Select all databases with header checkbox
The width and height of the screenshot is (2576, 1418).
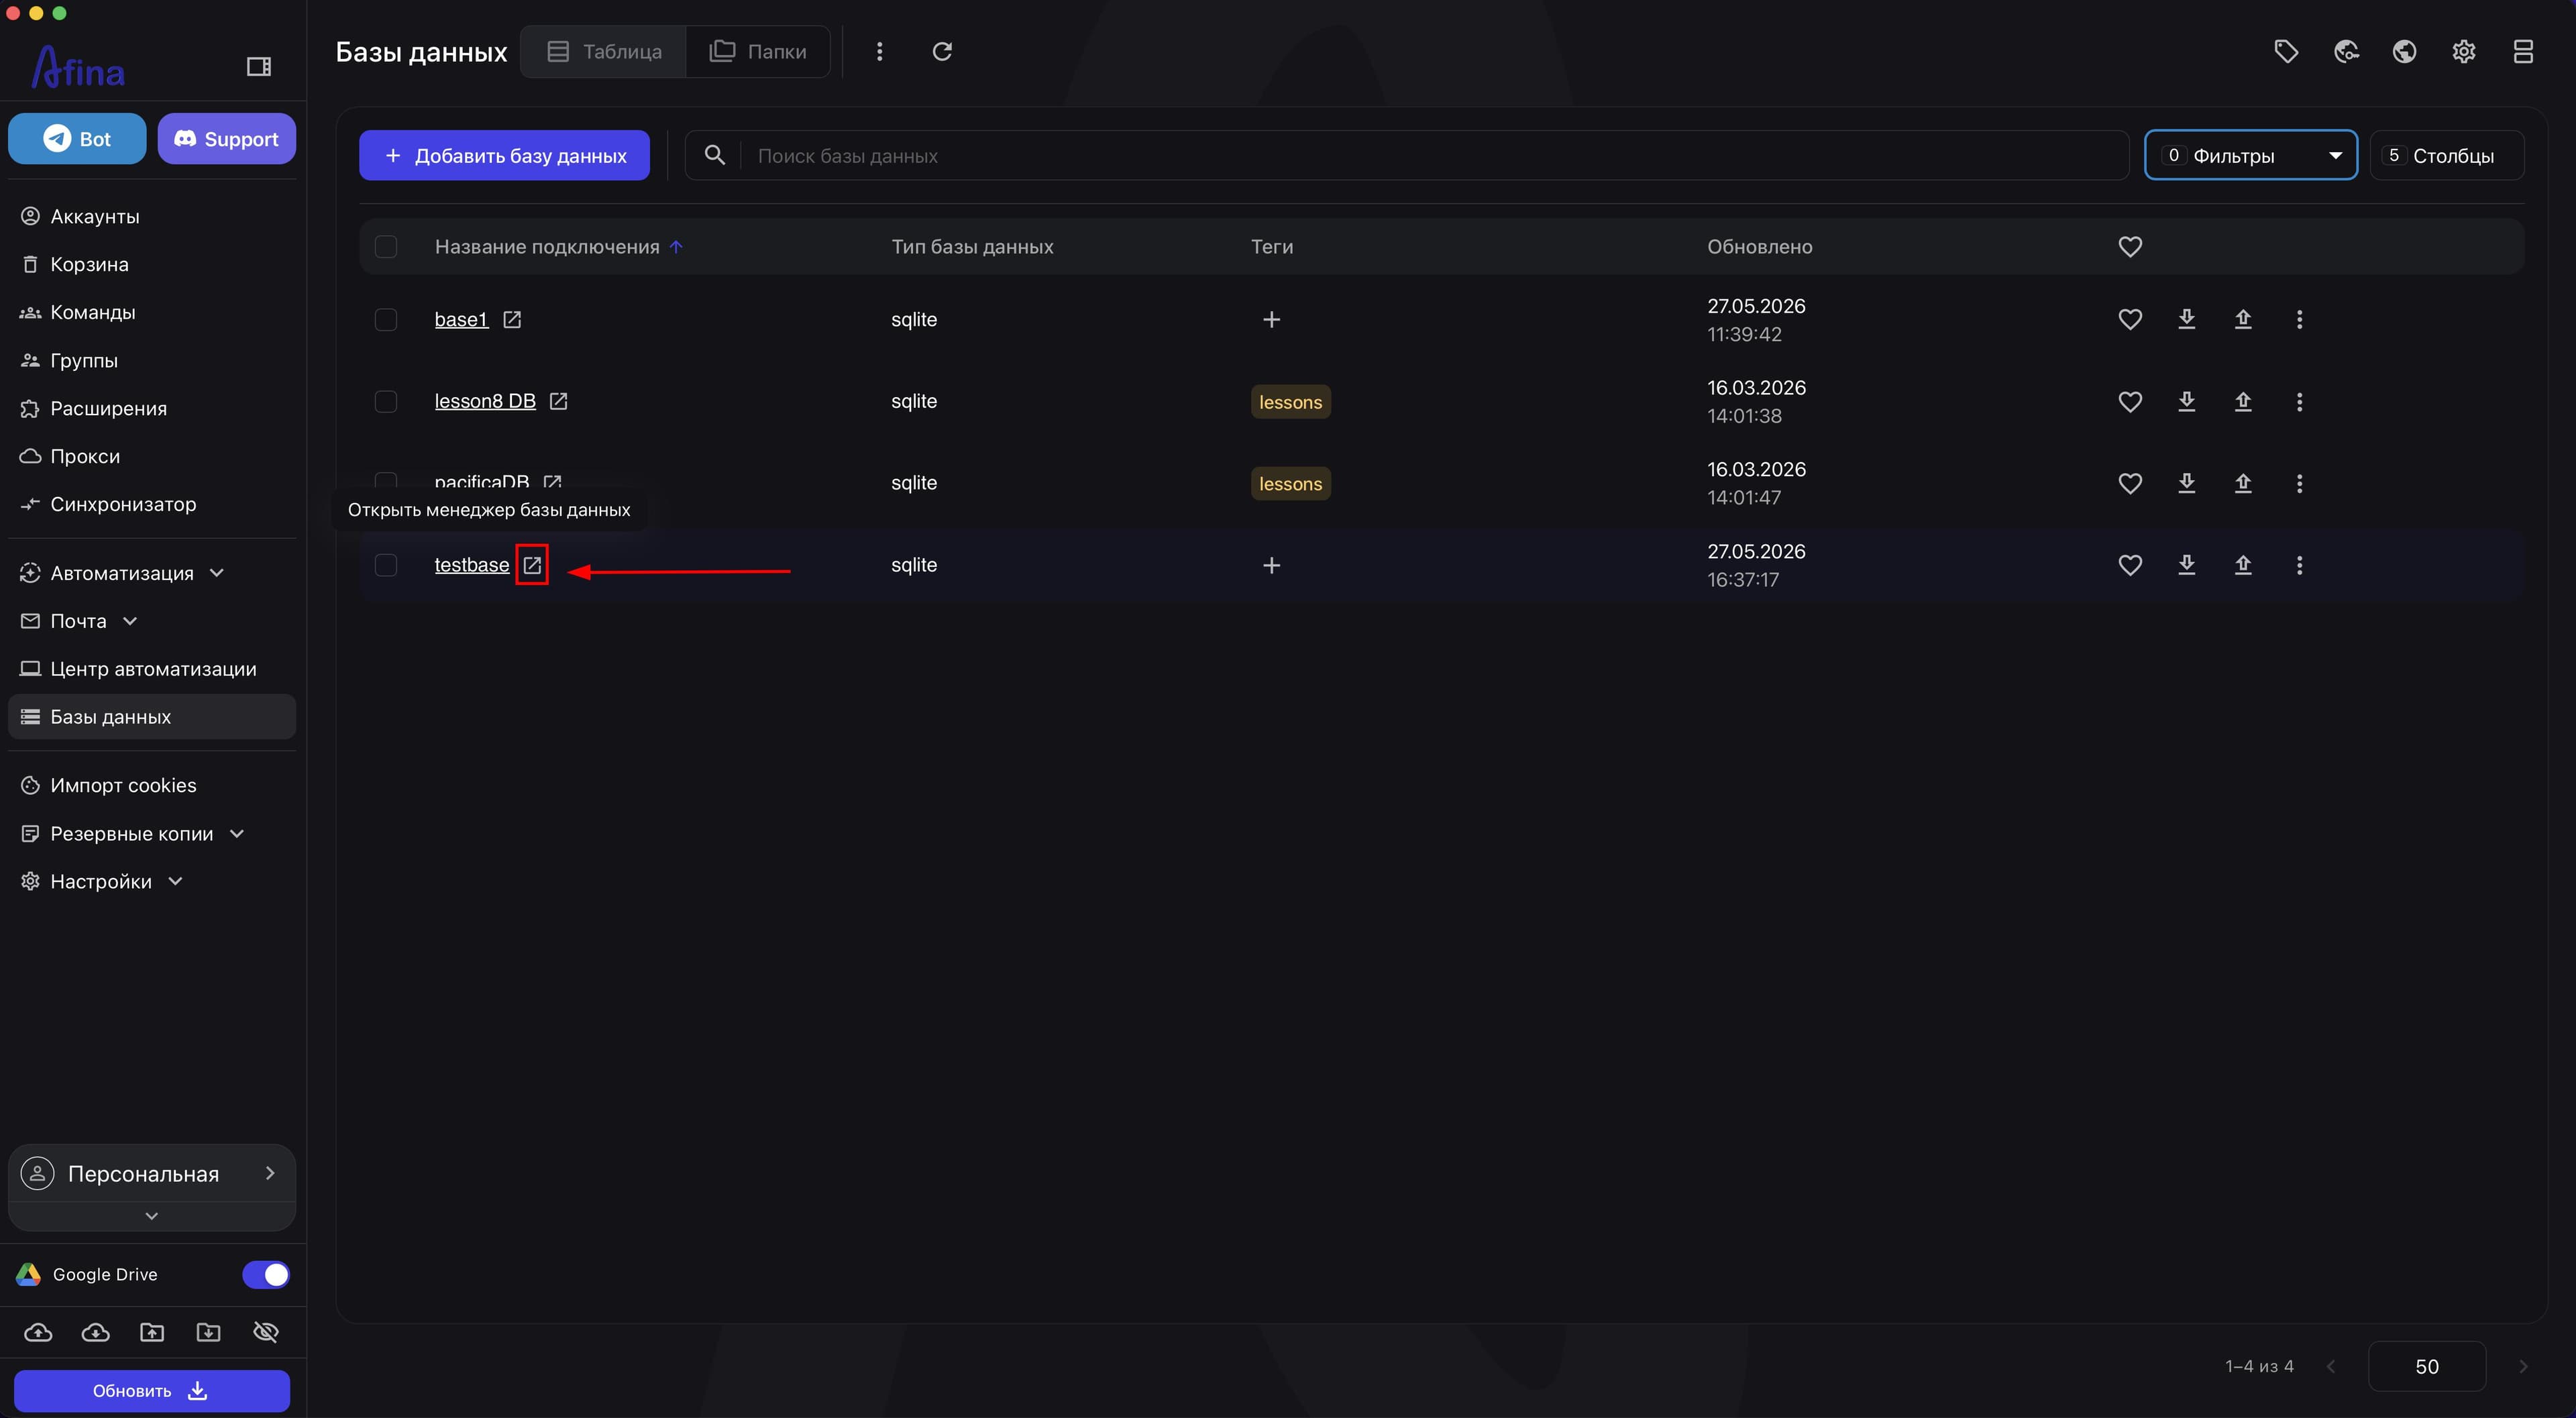386,247
